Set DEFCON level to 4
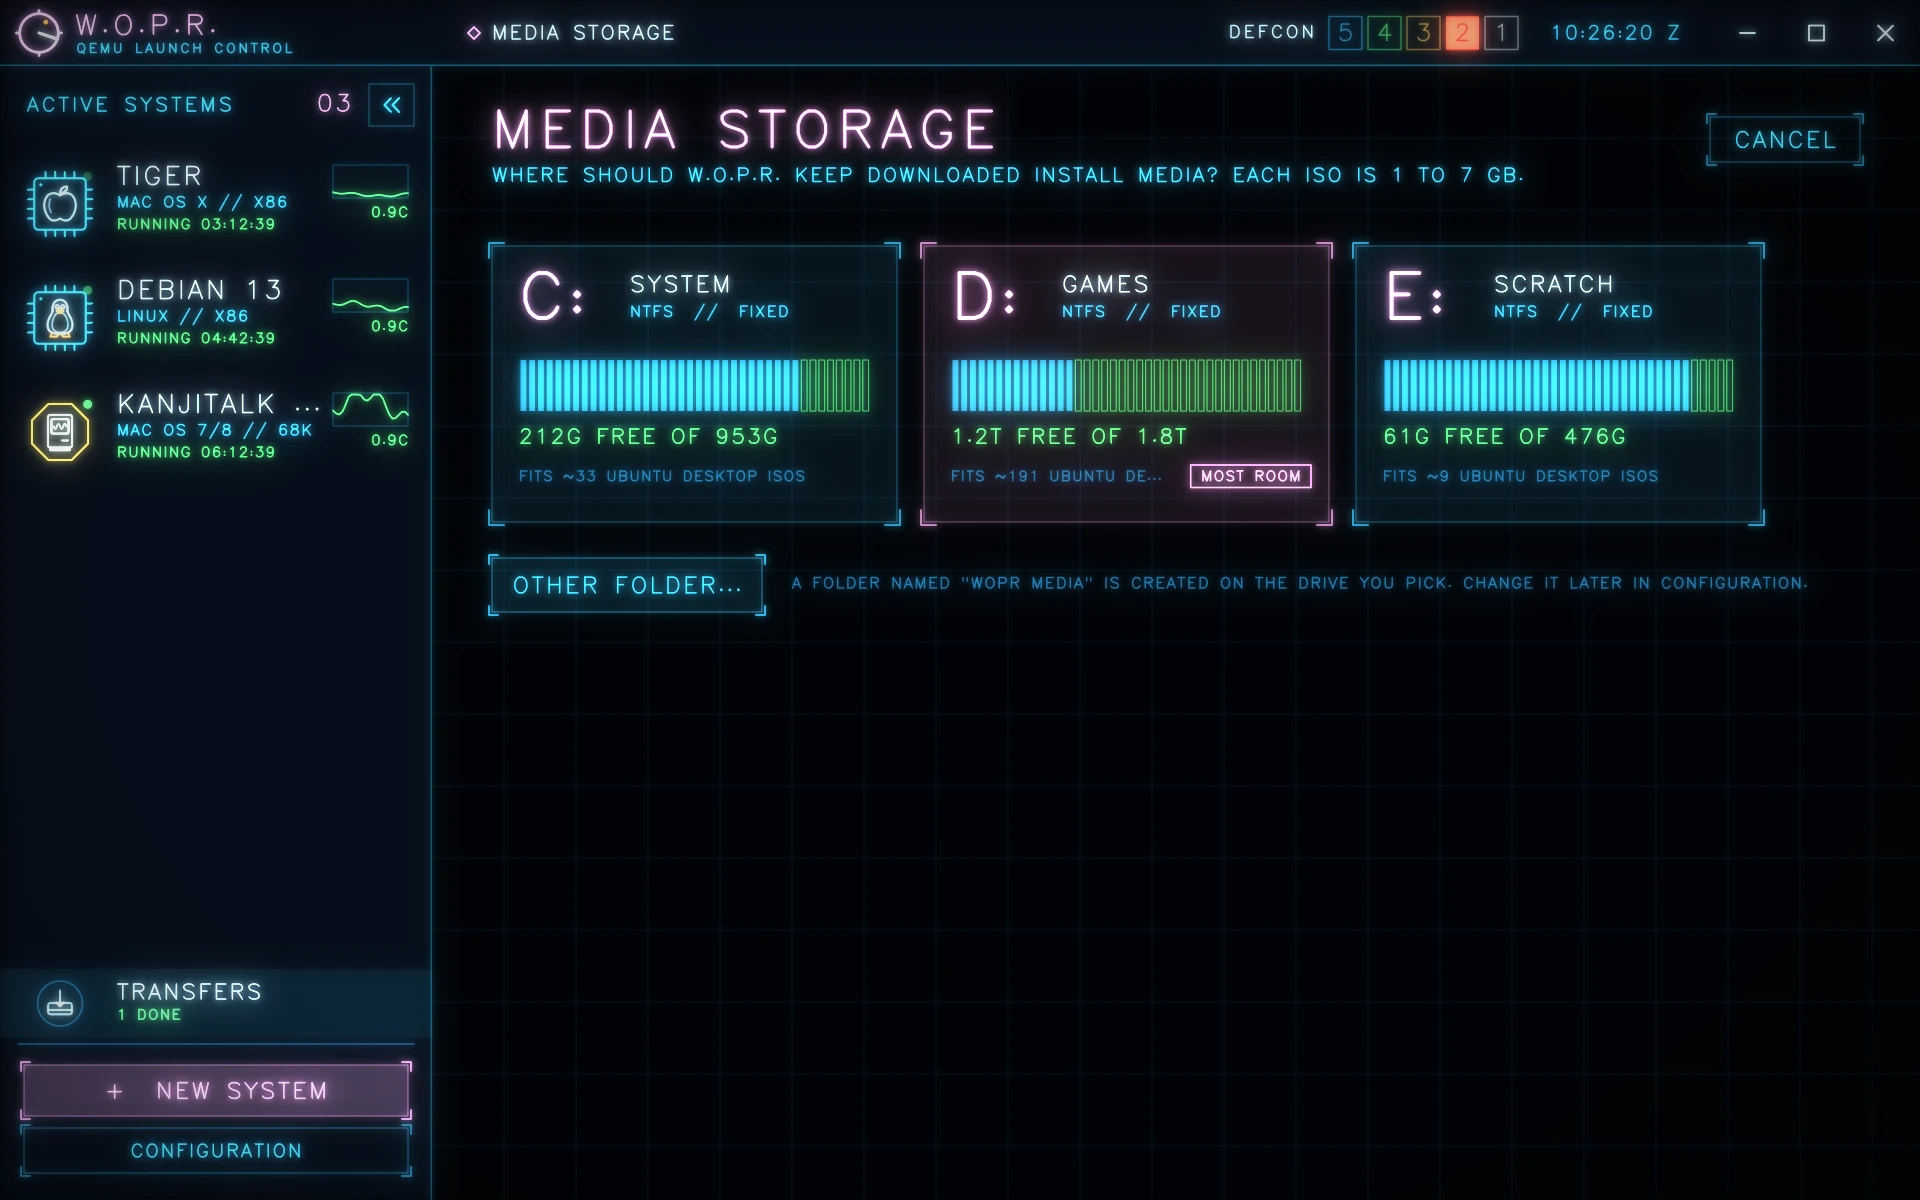The image size is (1920, 1200). [x=1384, y=33]
